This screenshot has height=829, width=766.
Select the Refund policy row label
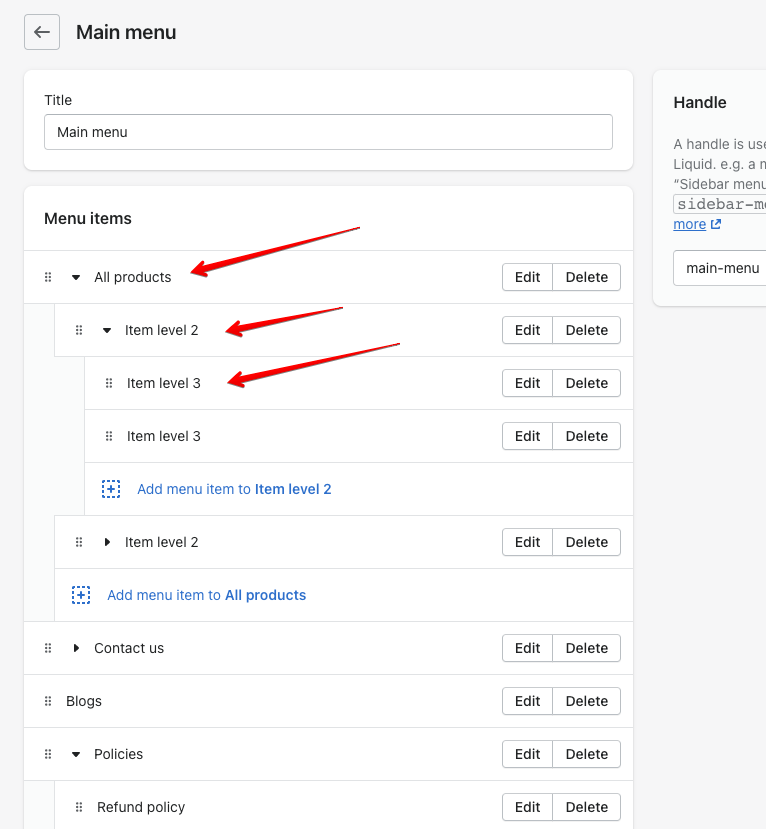[x=141, y=807]
